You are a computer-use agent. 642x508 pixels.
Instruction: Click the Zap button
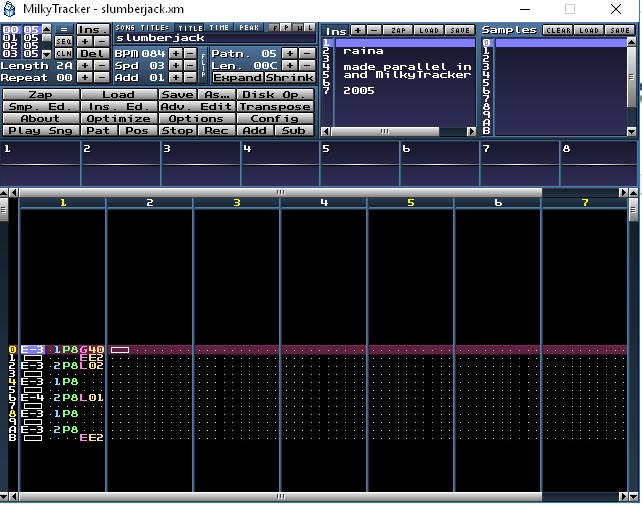coord(41,95)
